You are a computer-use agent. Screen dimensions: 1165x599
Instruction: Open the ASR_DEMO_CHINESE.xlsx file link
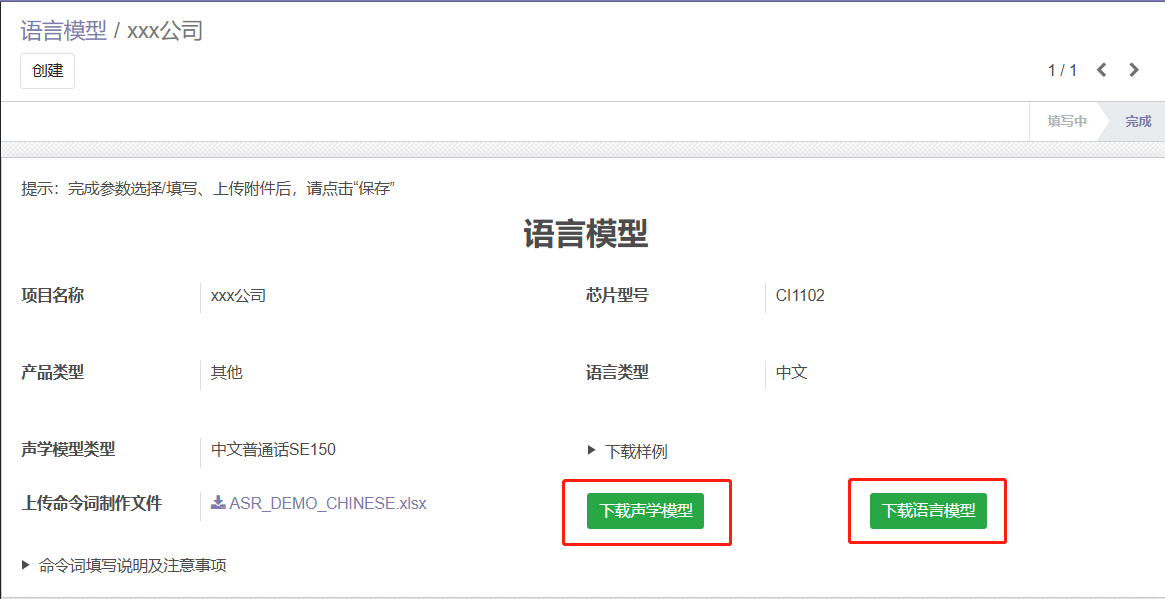(328, 503)
